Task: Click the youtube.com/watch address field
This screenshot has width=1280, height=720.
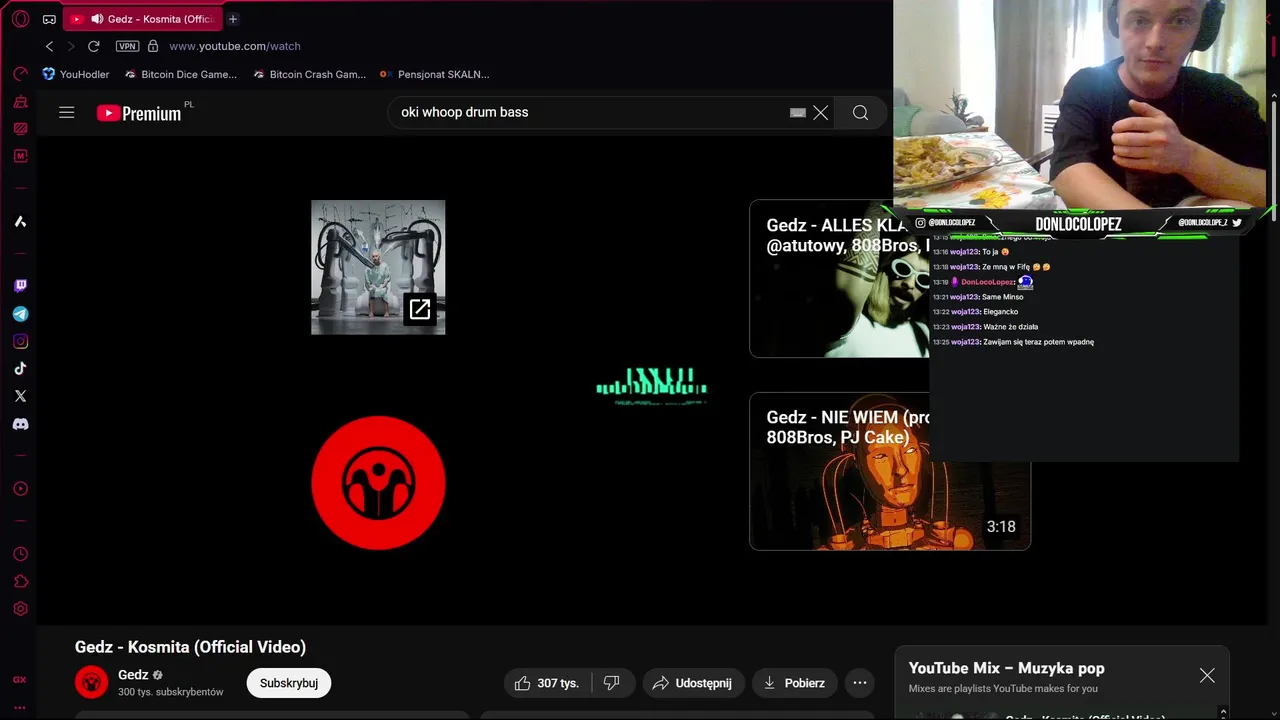Action: click(x=235, y=46)
